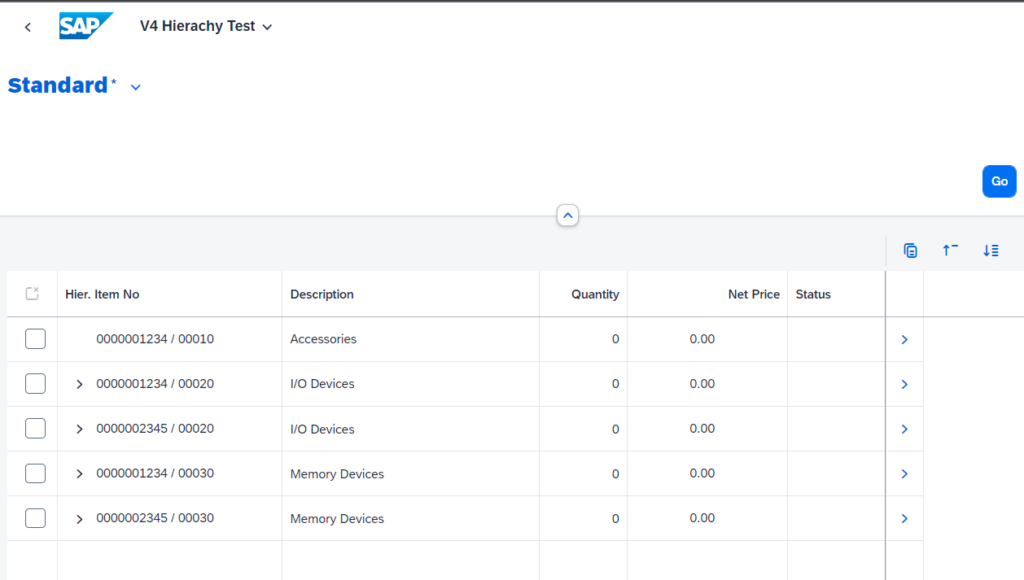Select the sort ascending icon
This screenshot has width=1024, height=580.
point(950,251)
